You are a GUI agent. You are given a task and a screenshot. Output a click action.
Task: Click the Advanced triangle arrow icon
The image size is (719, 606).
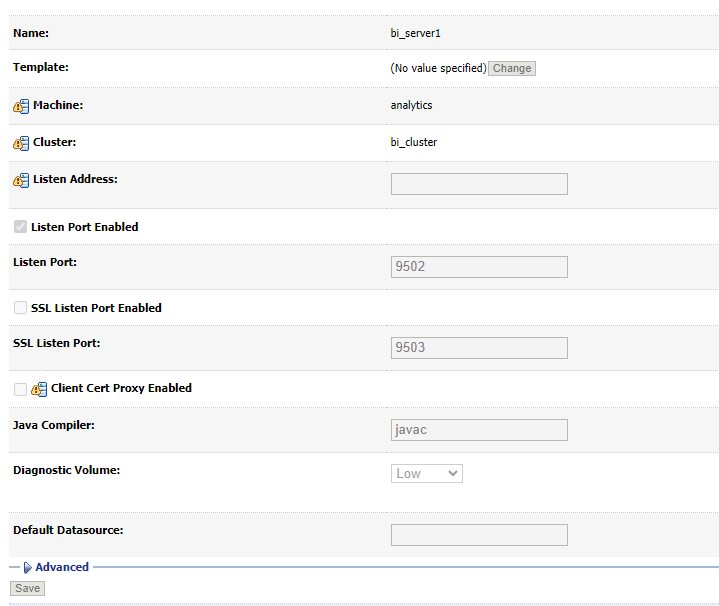click(28, 567)
